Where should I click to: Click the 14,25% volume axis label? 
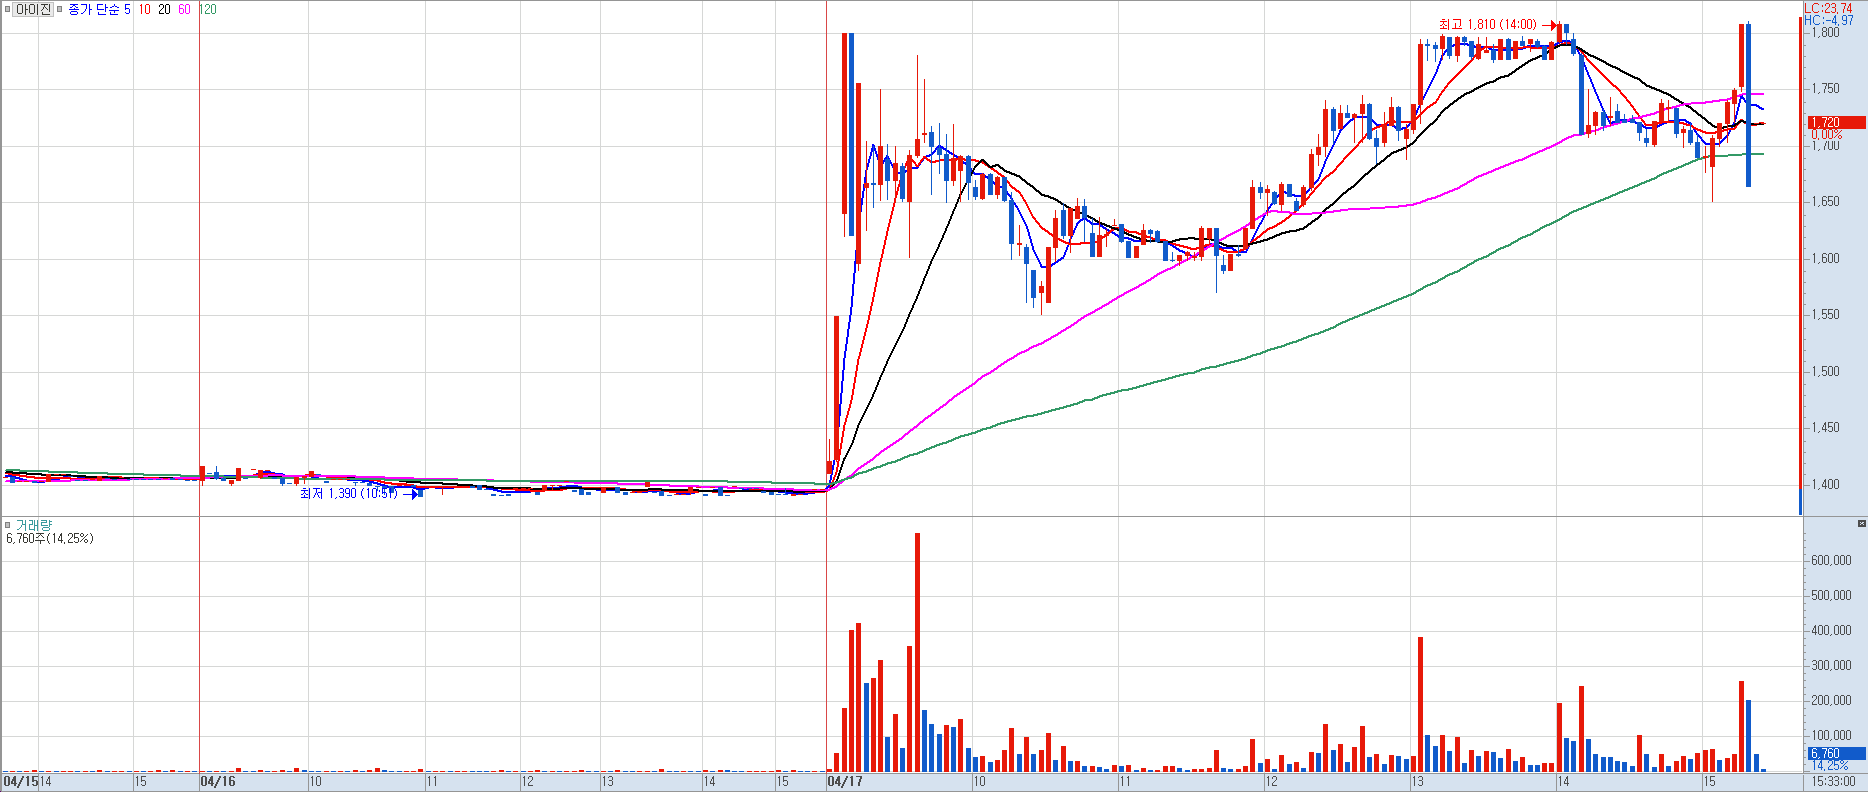(x=1830, y=766)
